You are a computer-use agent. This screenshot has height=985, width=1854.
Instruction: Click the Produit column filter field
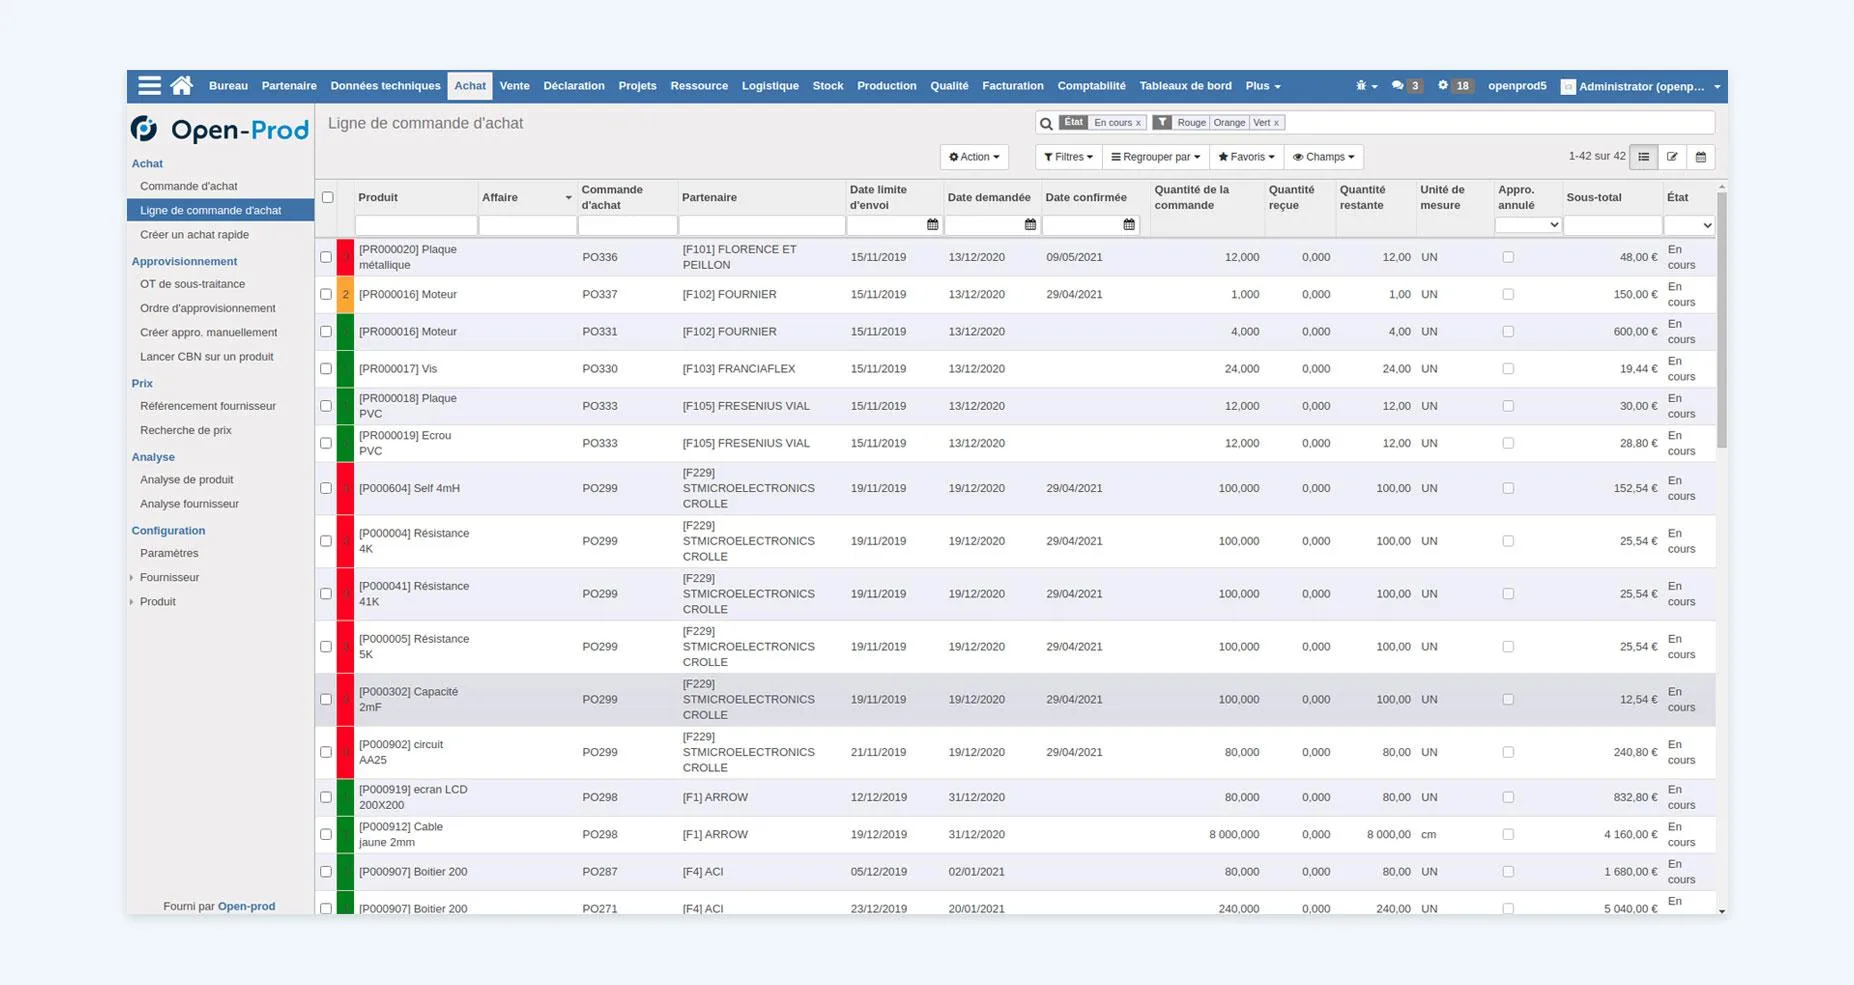coord(415,225)
